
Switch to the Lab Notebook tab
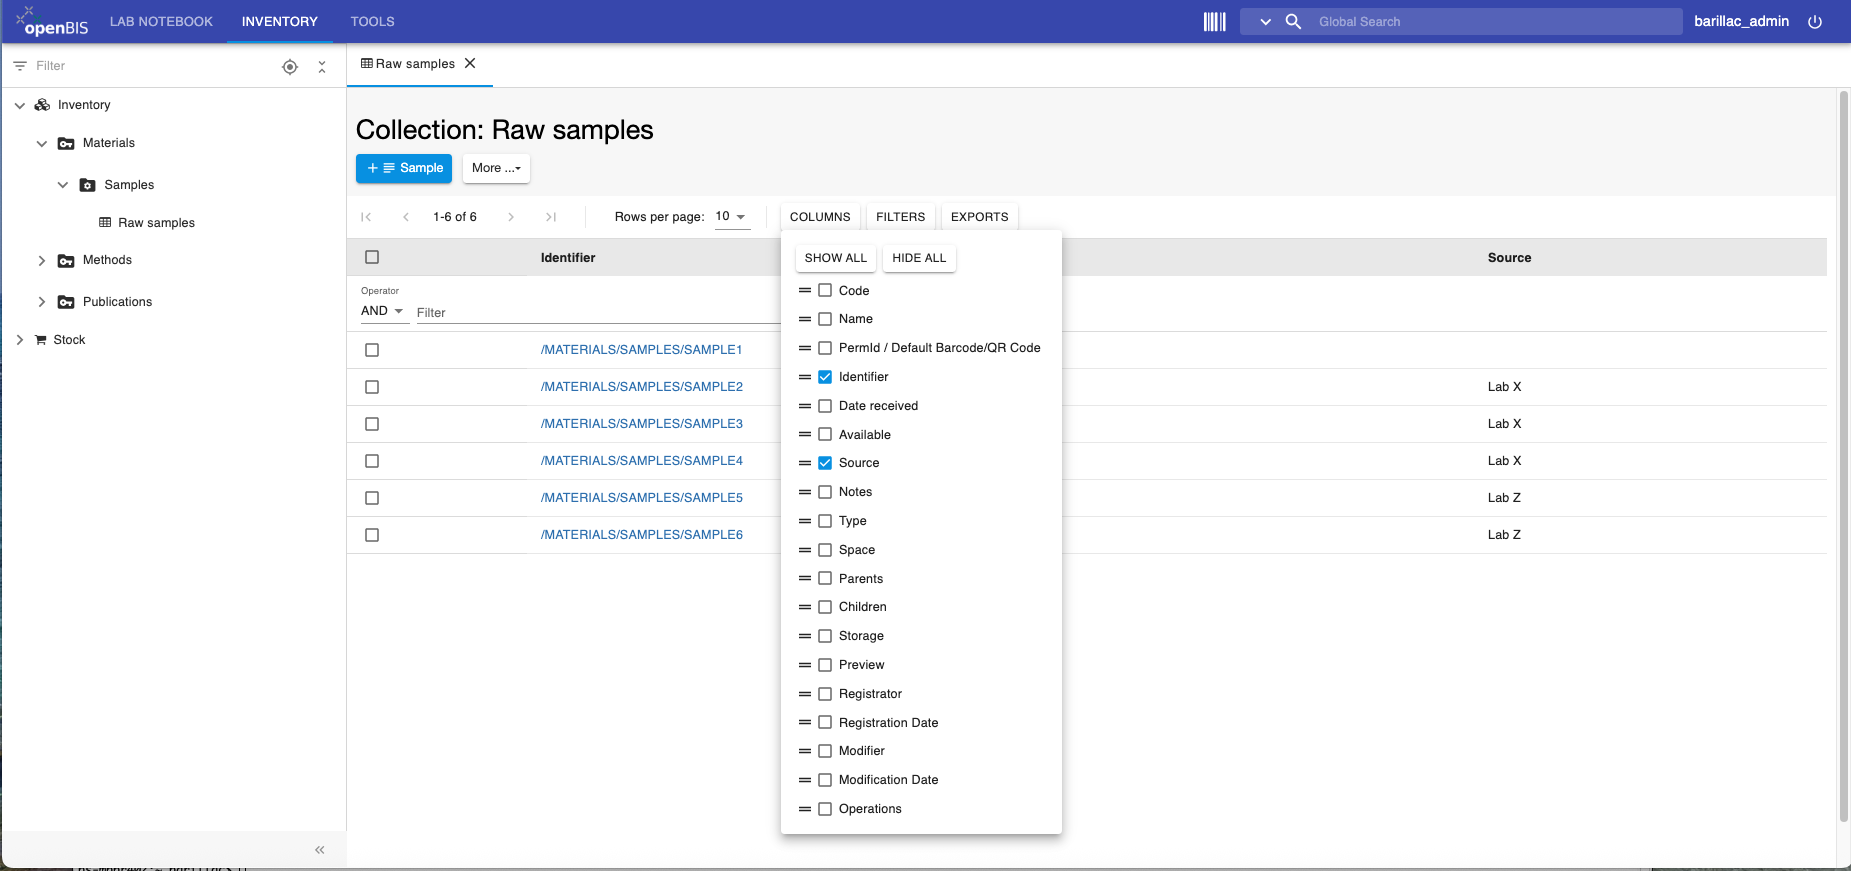(x=161, y=21)
